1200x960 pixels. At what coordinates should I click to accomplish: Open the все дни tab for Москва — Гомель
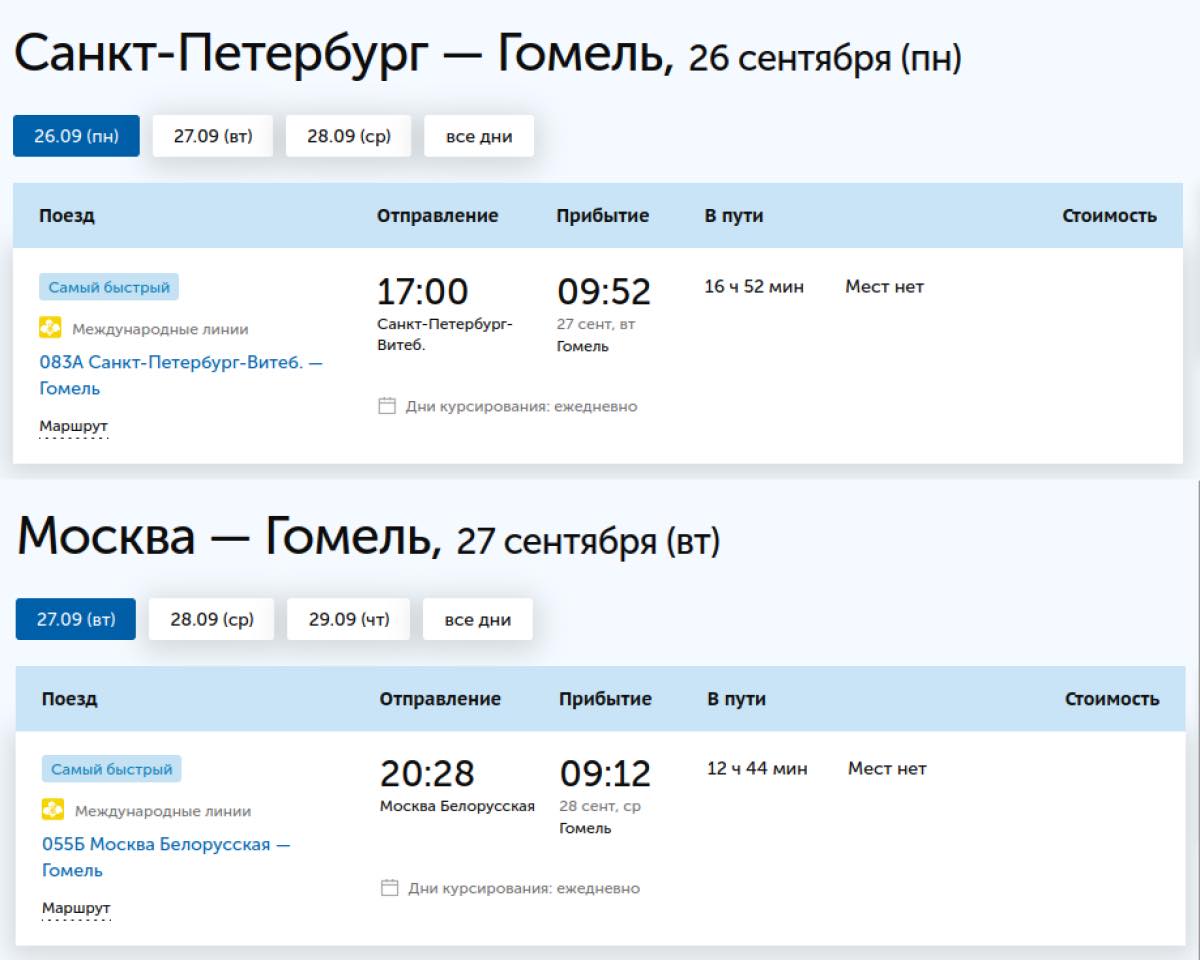tap(477, 618)
